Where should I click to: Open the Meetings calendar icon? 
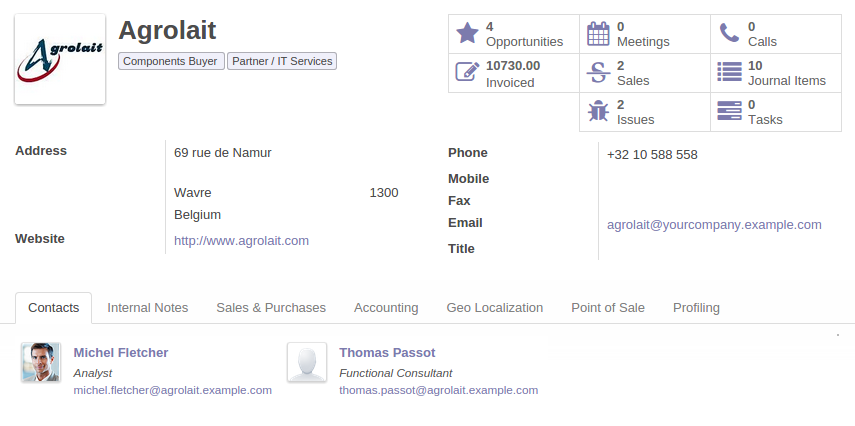[598, 34]
